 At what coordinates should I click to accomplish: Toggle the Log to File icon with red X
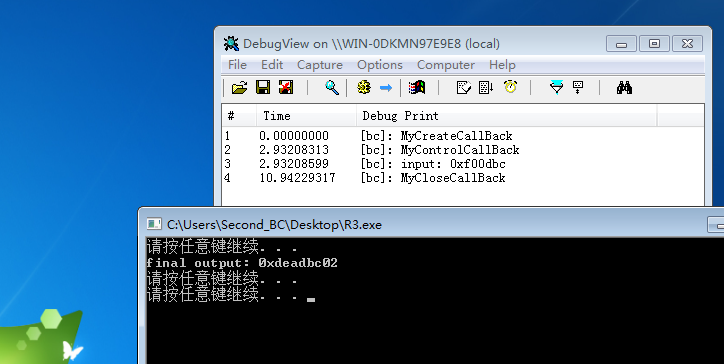click(x=286, y=87)
